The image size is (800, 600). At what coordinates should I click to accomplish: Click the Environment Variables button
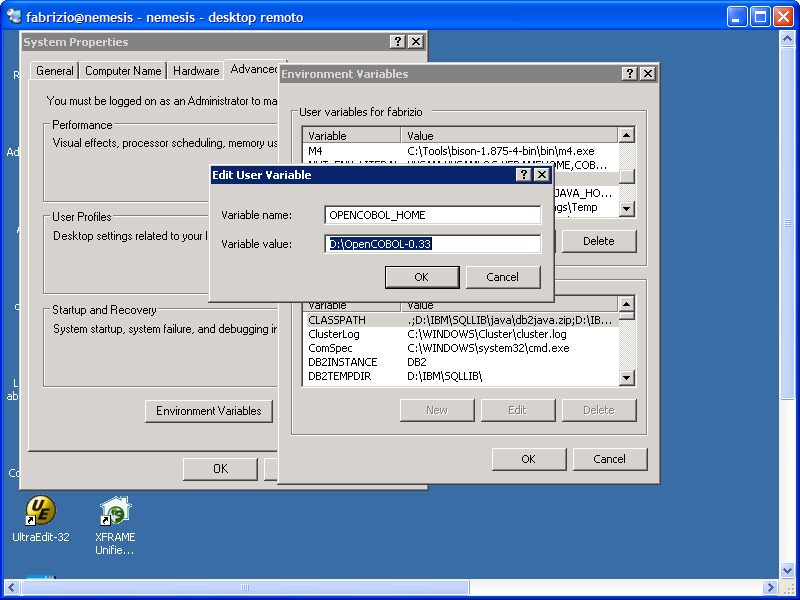point(209,411)
